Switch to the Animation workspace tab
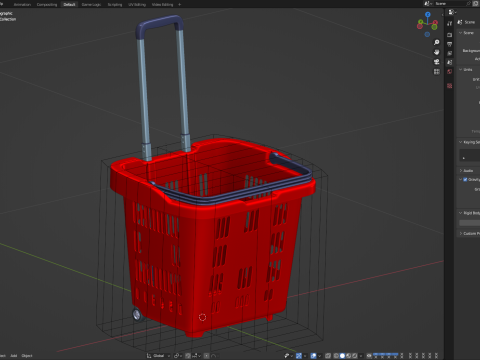This screenshot has height=360, width=480. [22, 4]
